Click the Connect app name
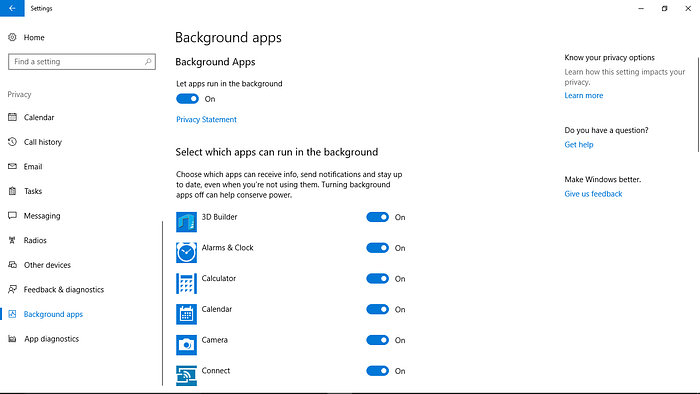Image resolution: width=700 pixels, height=394 pixels. pyautogui.click(x=216, y=371)
